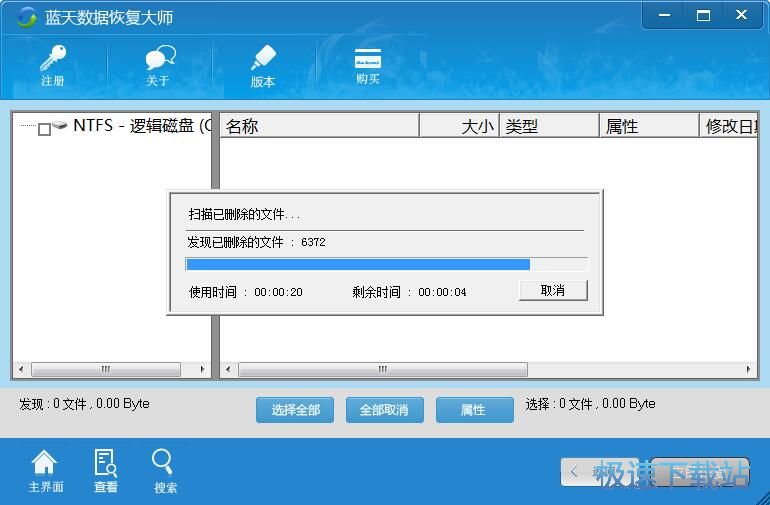This screenshot has height=505, width=770.
Task: Sort by the 修改日期 column header
Action: tap(729, 126)
